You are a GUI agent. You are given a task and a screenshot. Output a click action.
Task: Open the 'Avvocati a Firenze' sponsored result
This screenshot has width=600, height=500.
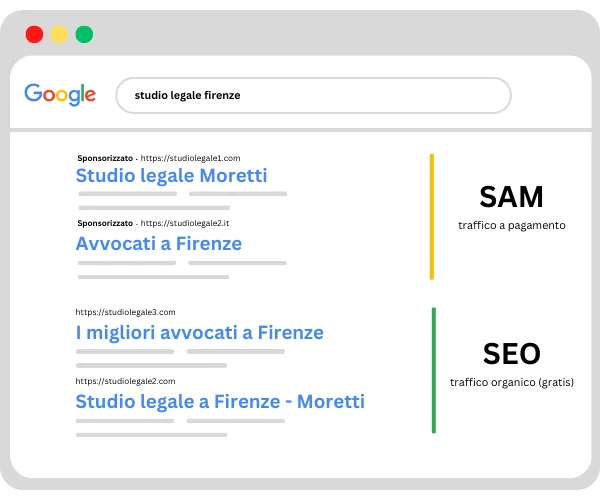point(158,244)
